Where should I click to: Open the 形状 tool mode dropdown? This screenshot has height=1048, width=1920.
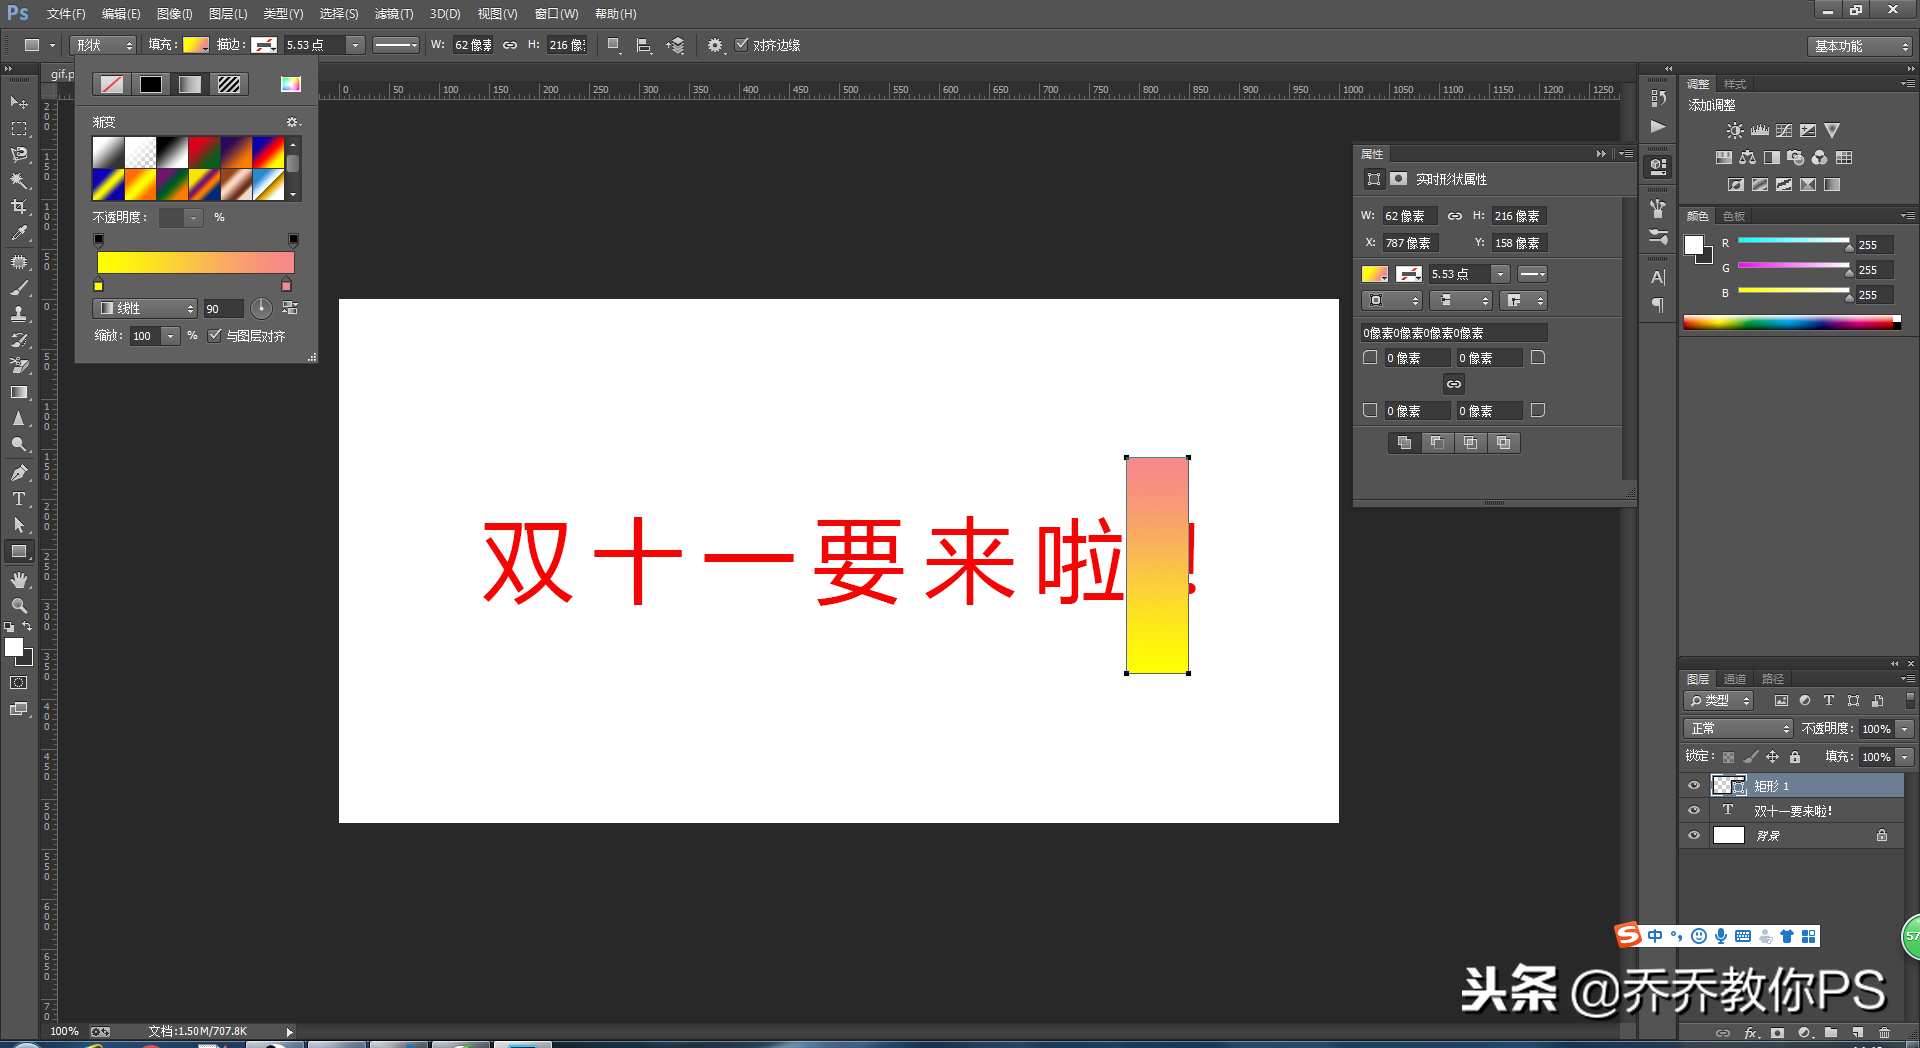point(104,45)
